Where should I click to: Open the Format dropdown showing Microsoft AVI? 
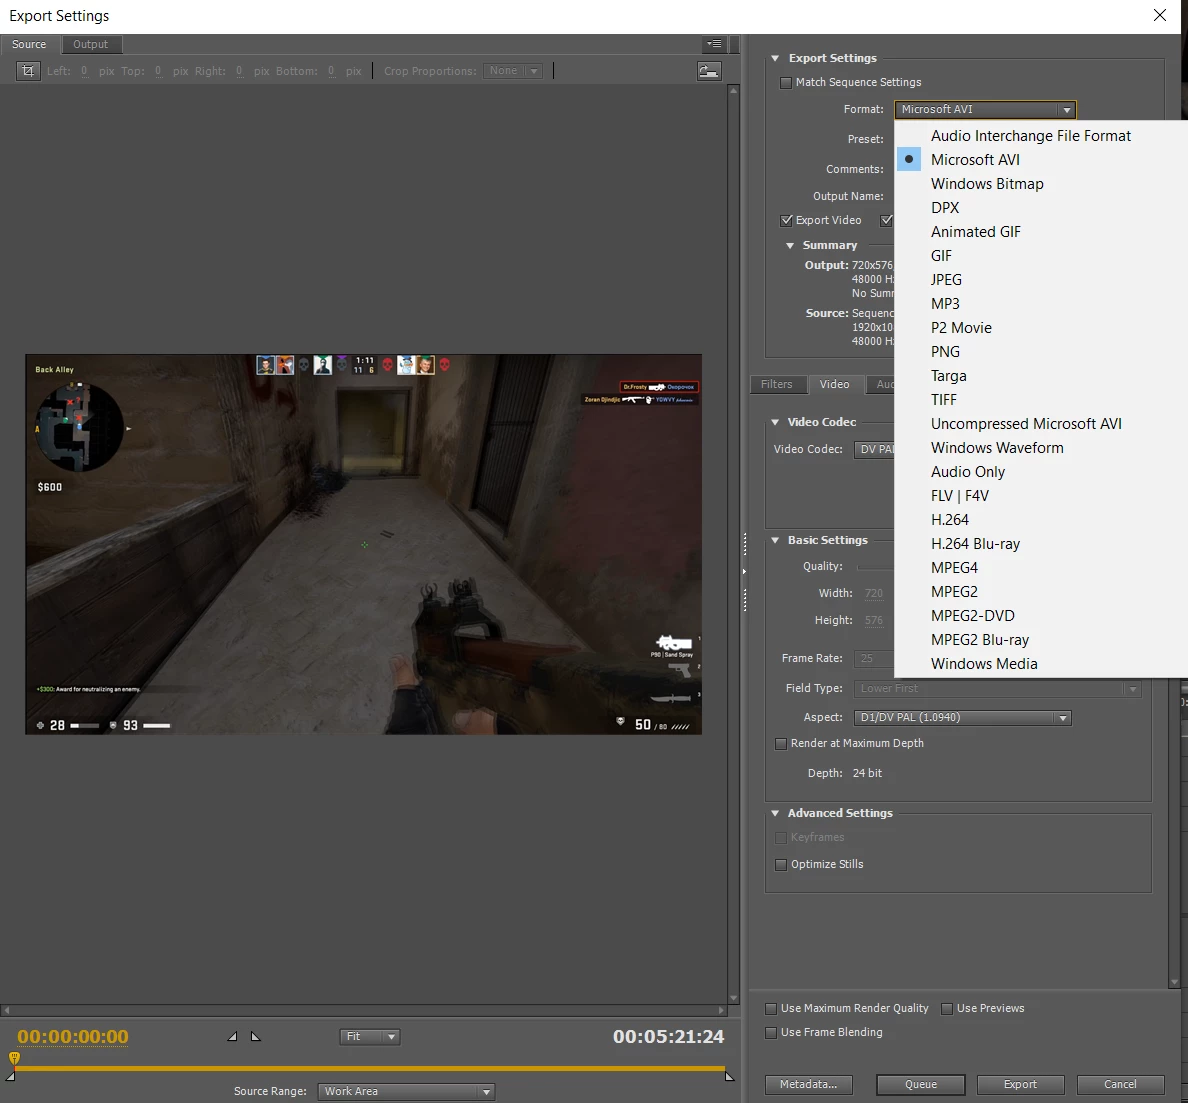(985, 110)
